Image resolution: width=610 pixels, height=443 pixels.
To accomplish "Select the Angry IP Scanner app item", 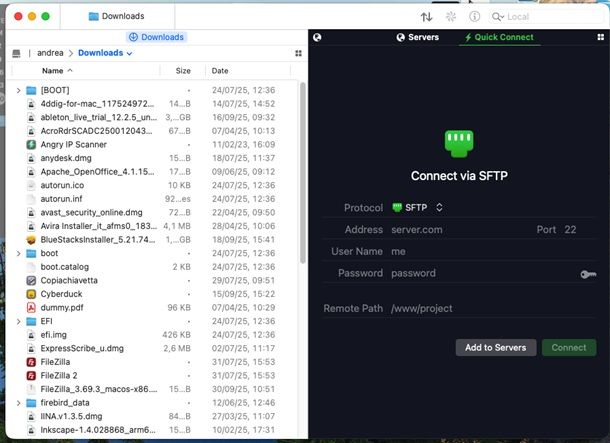I will click(x=75, y=144).
